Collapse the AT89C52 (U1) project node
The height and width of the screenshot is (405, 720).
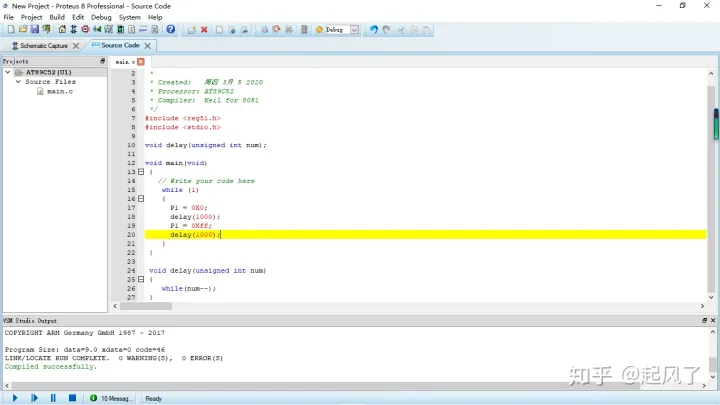(7, 73)
